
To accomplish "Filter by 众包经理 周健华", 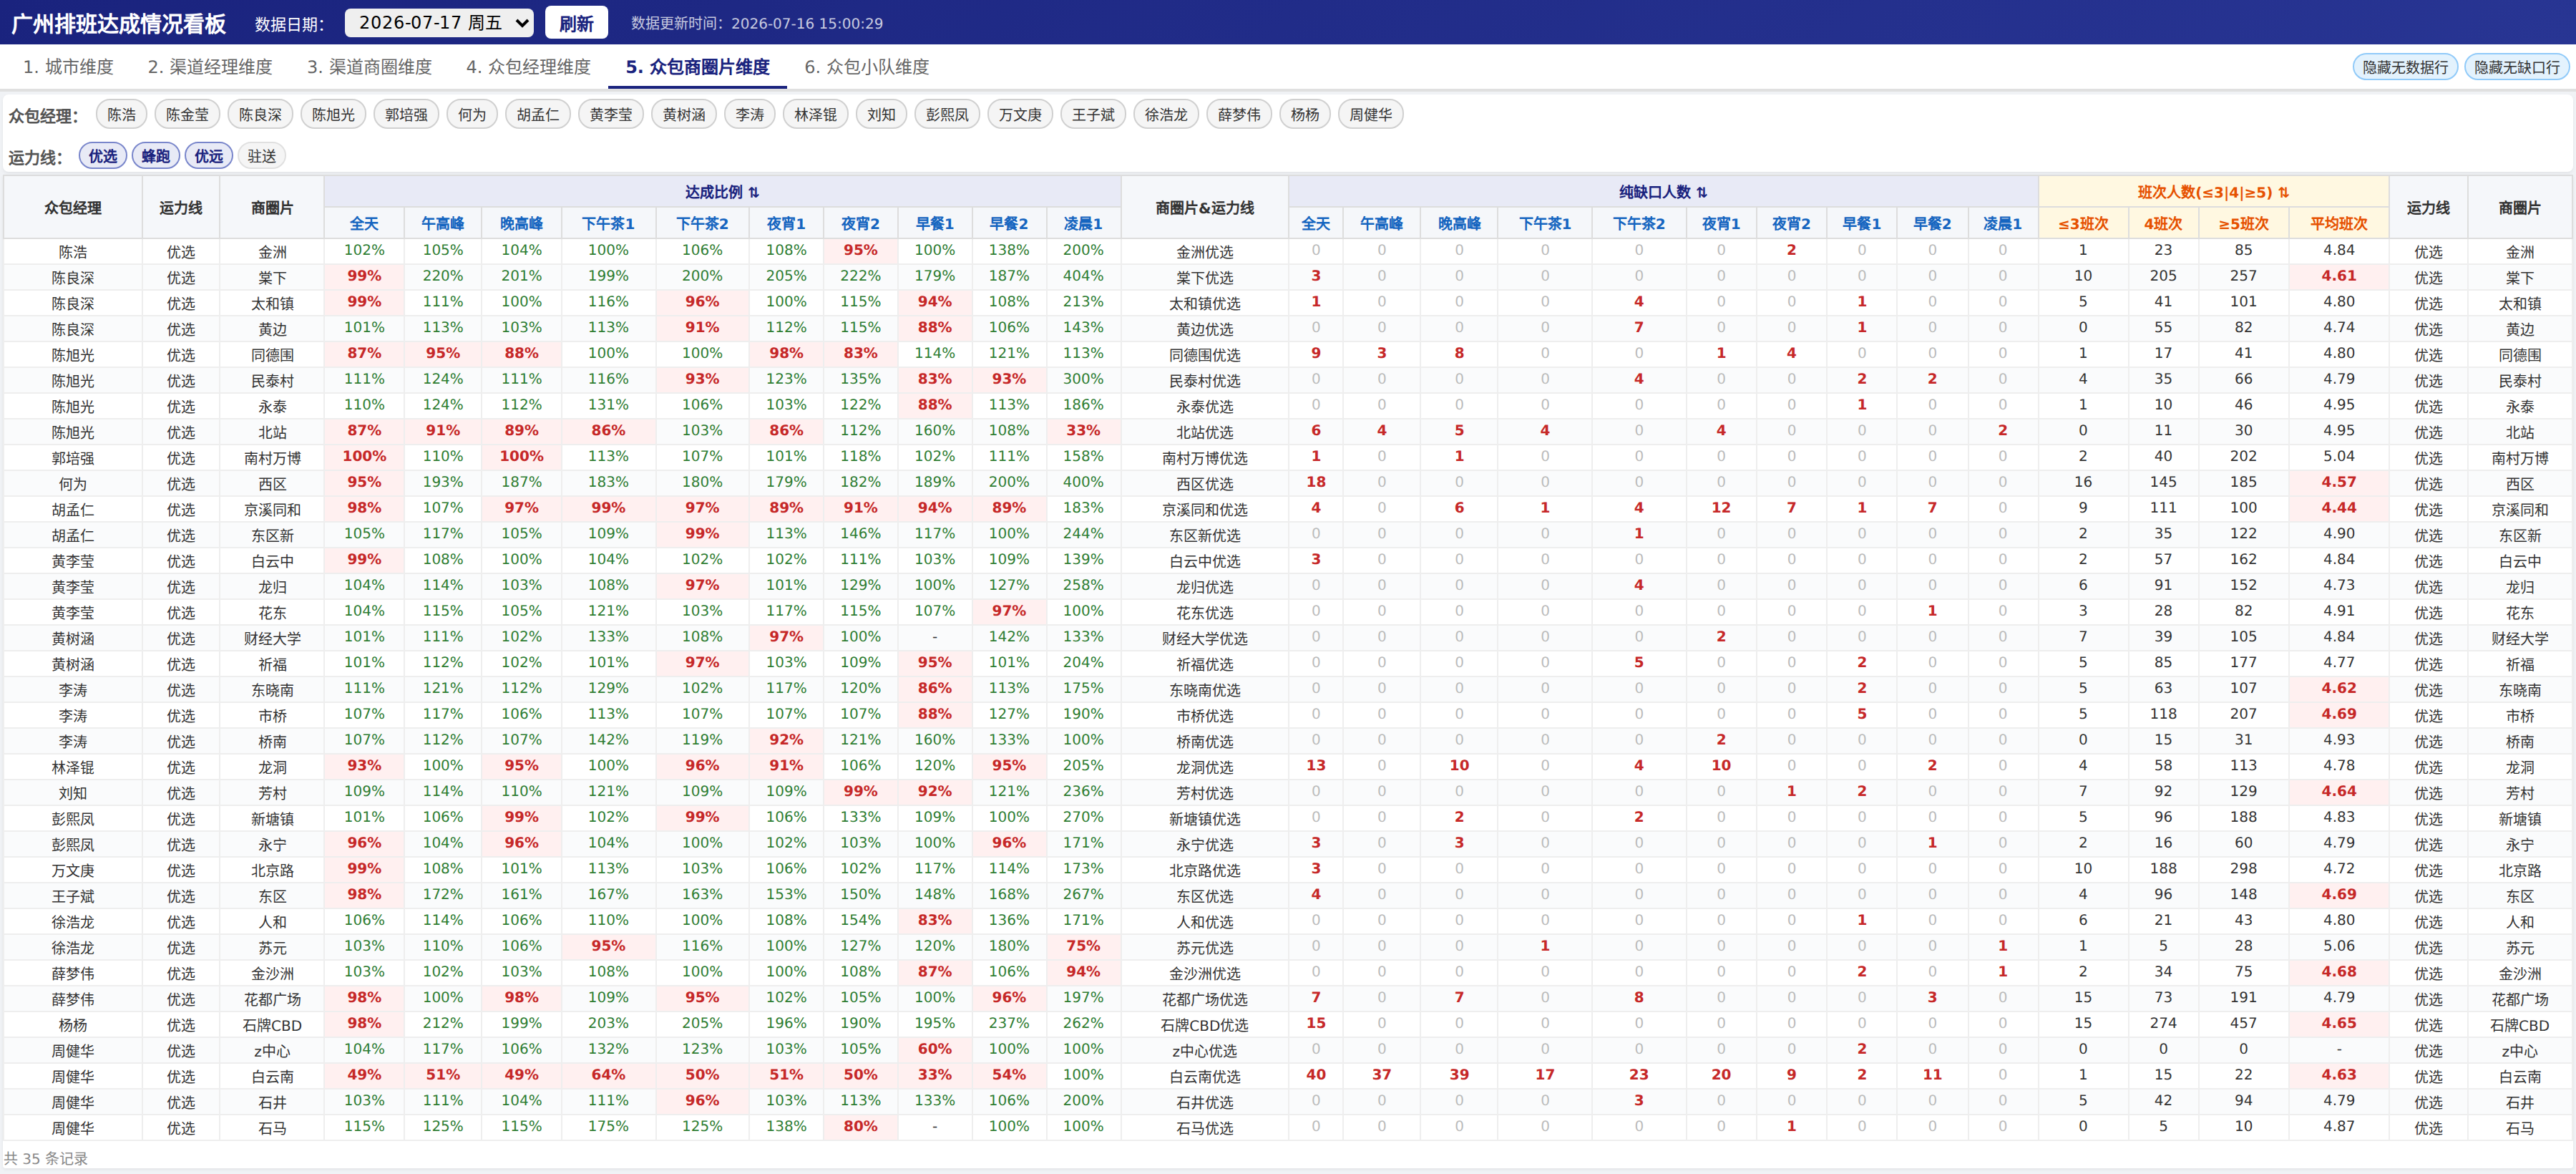I will pyautogui.click(x=1370, y=114).
